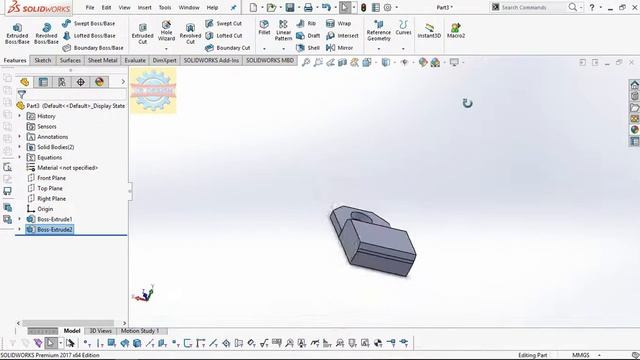The image size is (640, 360).
Task: Open Reference Geometry tool
Action: (x=379, y=31)
